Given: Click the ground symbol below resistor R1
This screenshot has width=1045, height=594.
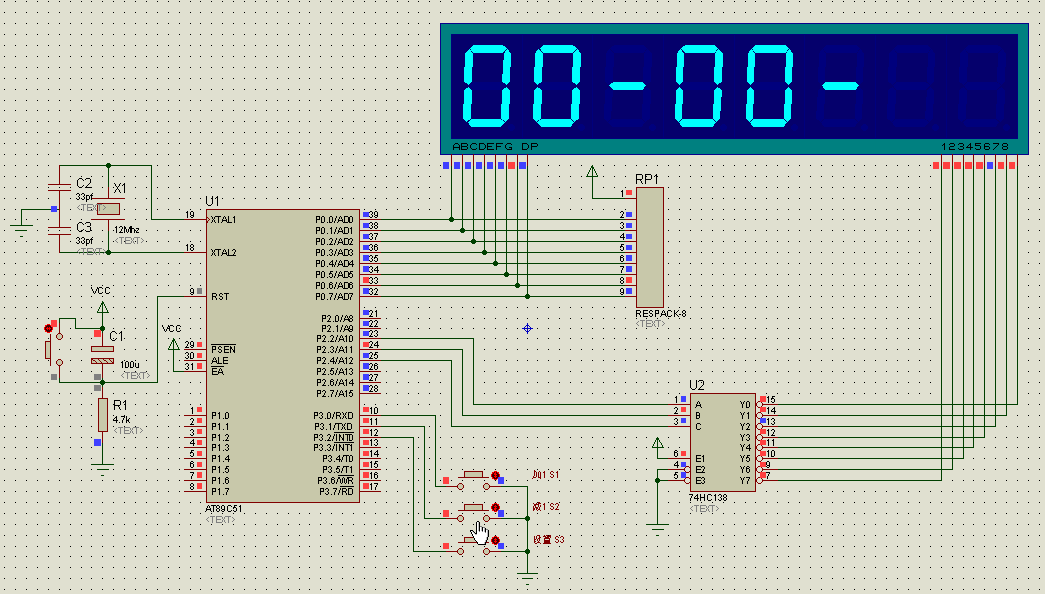Looking at the screenshot, I should click(102, 469).
